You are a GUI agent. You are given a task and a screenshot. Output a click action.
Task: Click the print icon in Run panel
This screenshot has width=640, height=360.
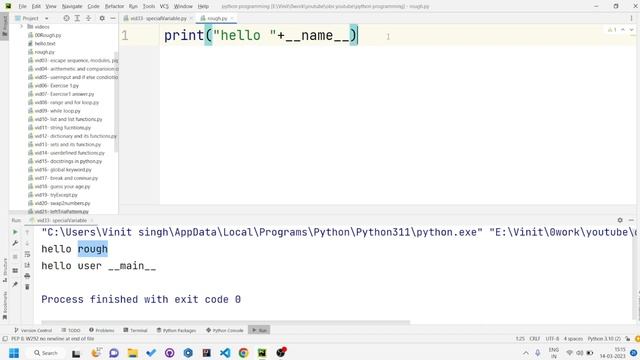27,276
